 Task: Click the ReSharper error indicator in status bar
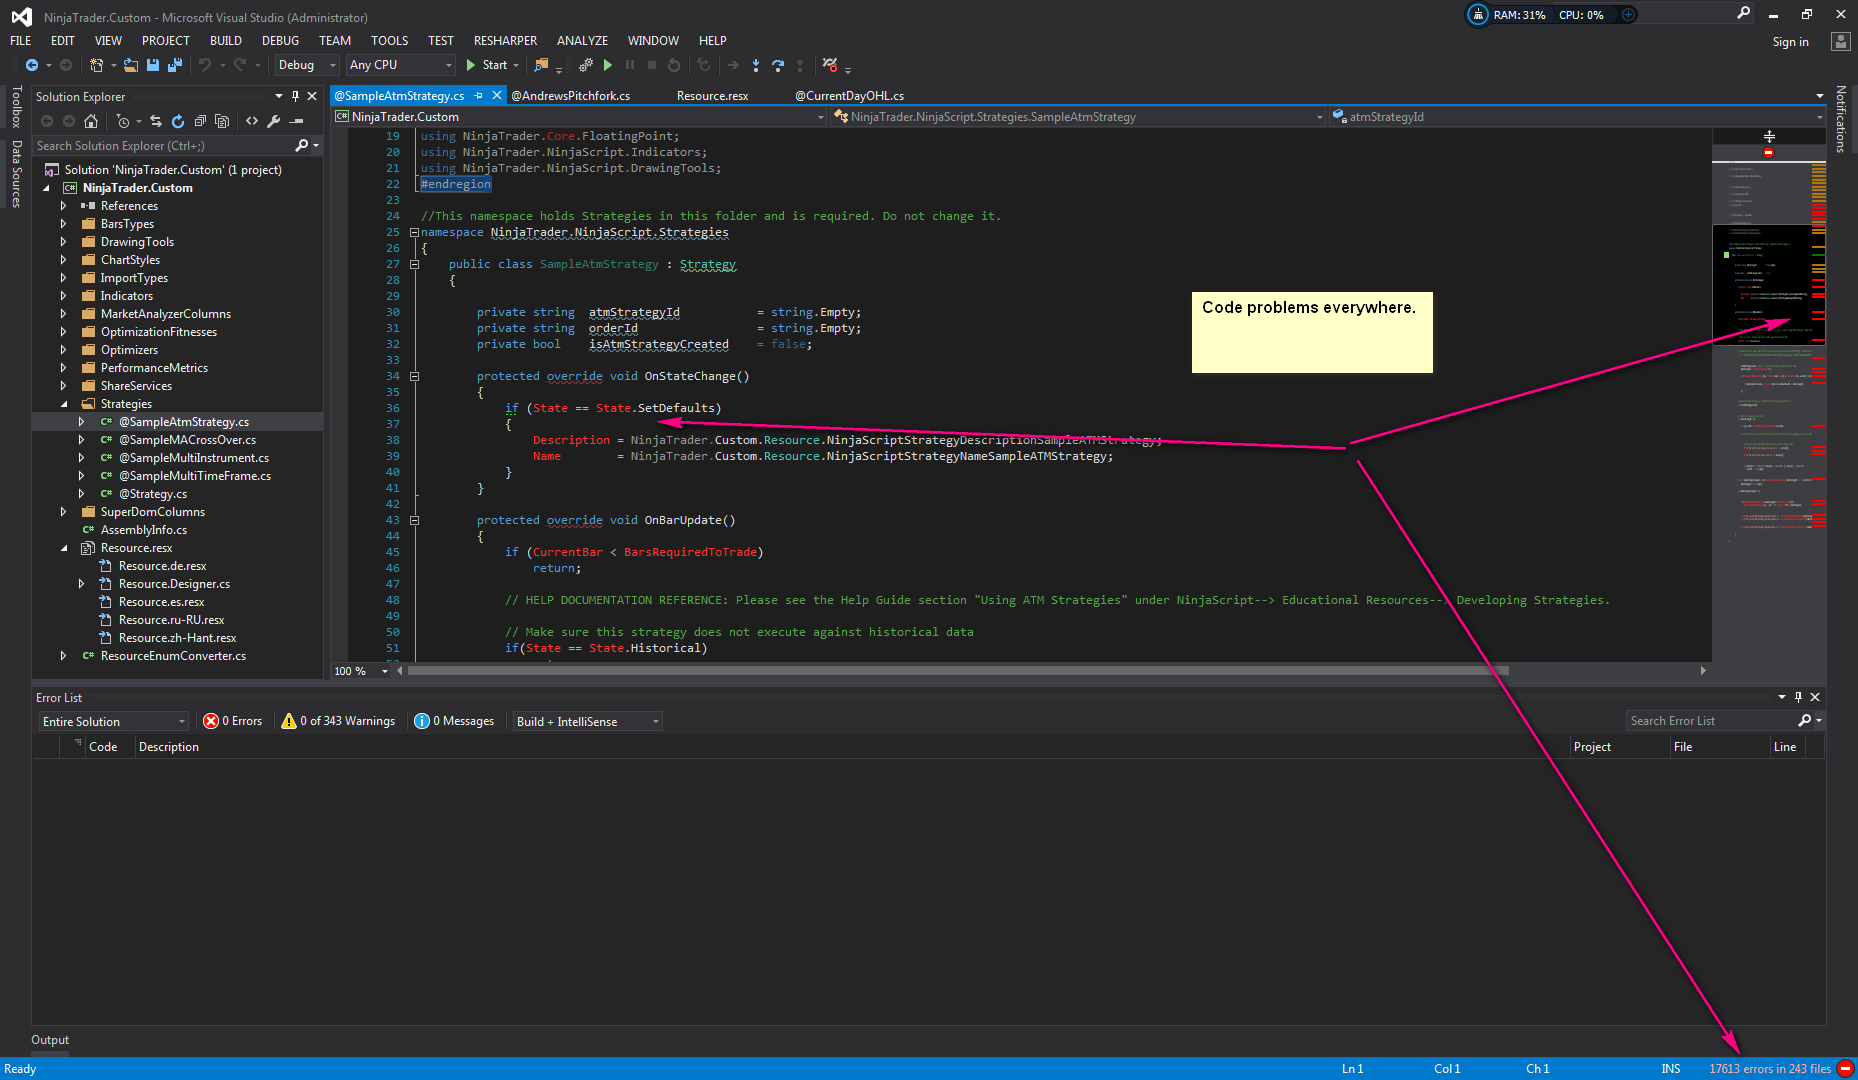pos(1845,1069)
